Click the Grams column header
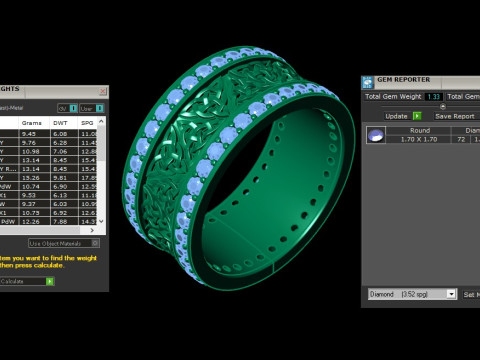 32,123
